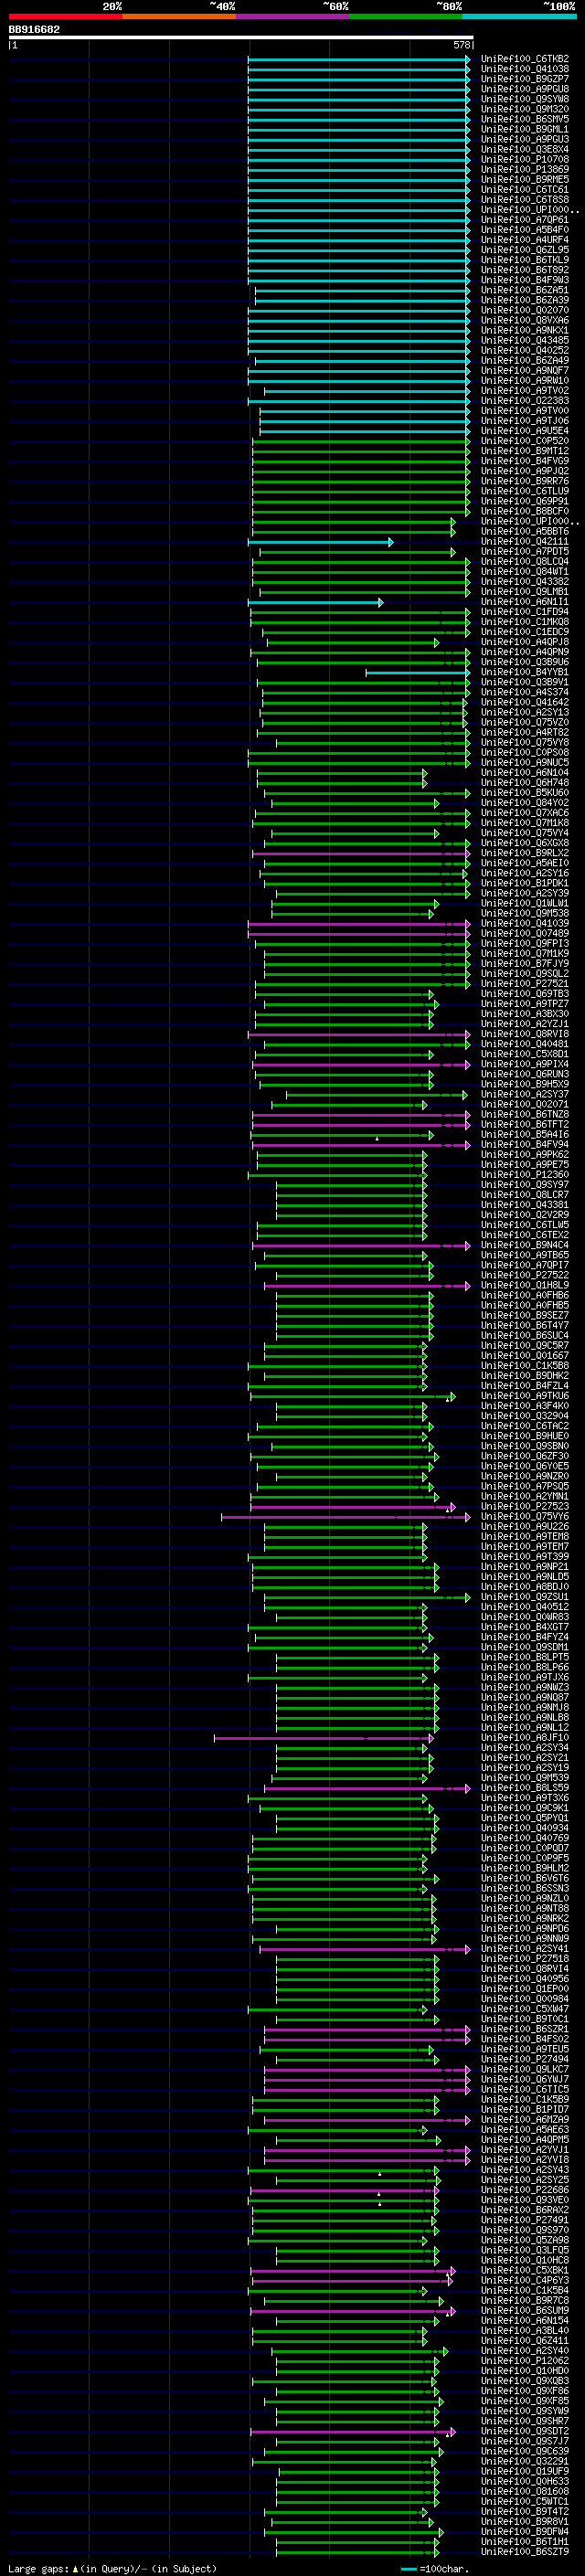
Task: Click the query end position 578
Action: pyautogui.click(x=462, y=45)
